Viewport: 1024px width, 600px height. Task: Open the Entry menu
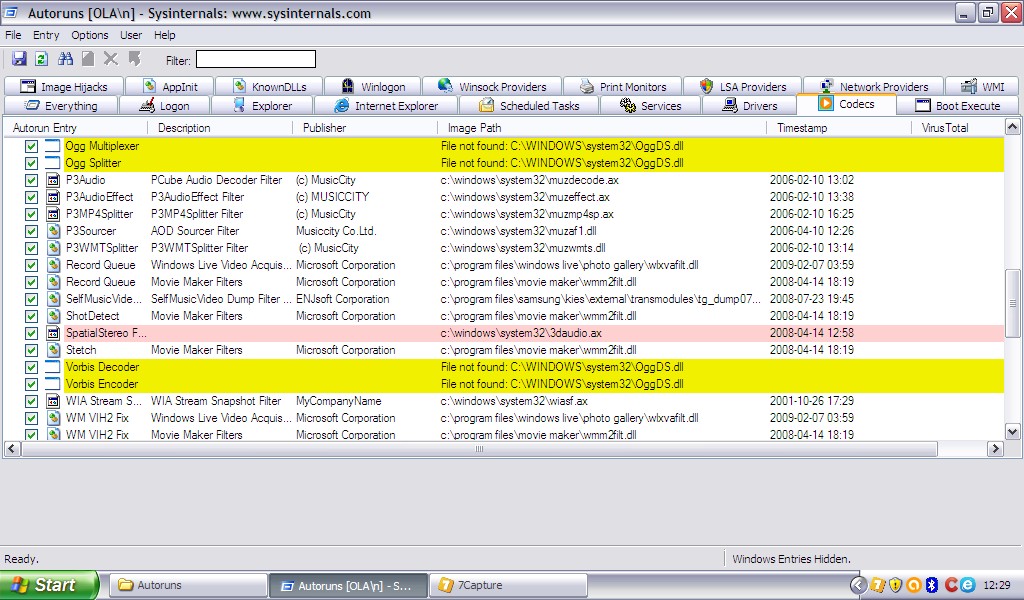(x=46, y=35)
